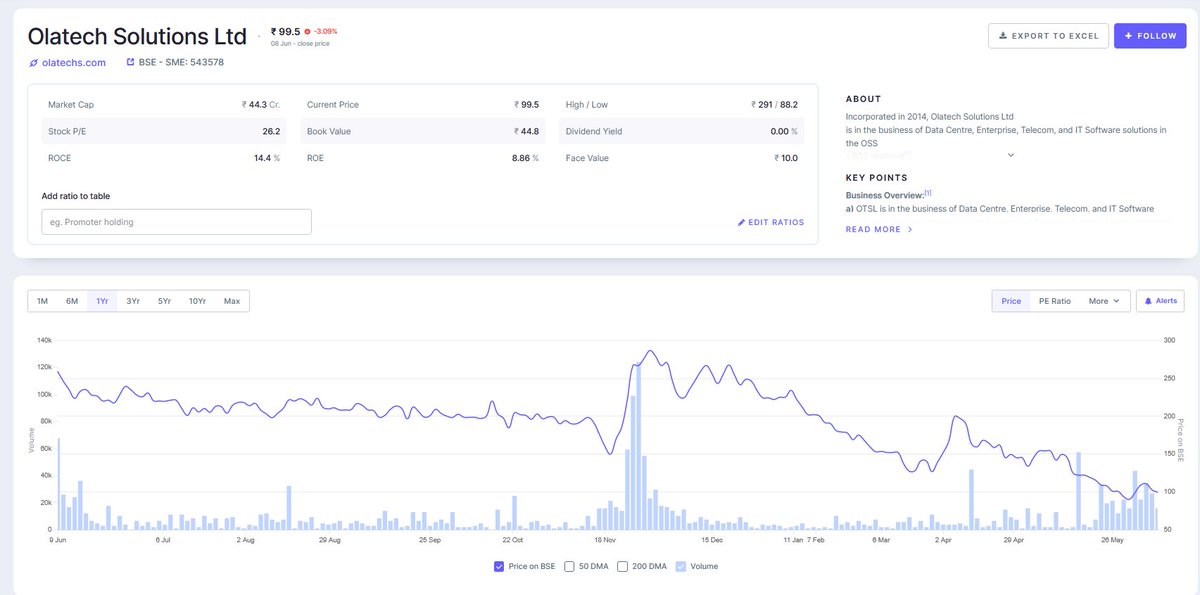Click the bell icon in Alerts button
This screenshot has width=1200, height=595.
[1148, 301]
